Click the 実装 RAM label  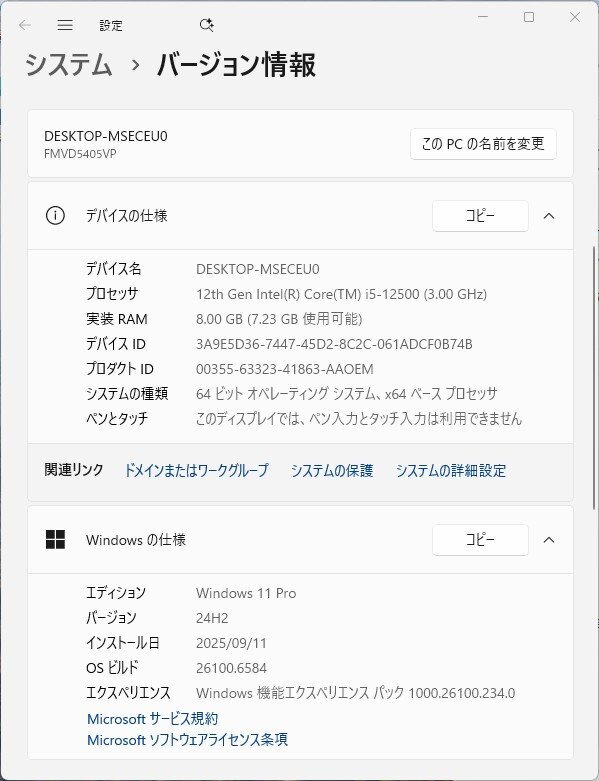coord(117,319)
